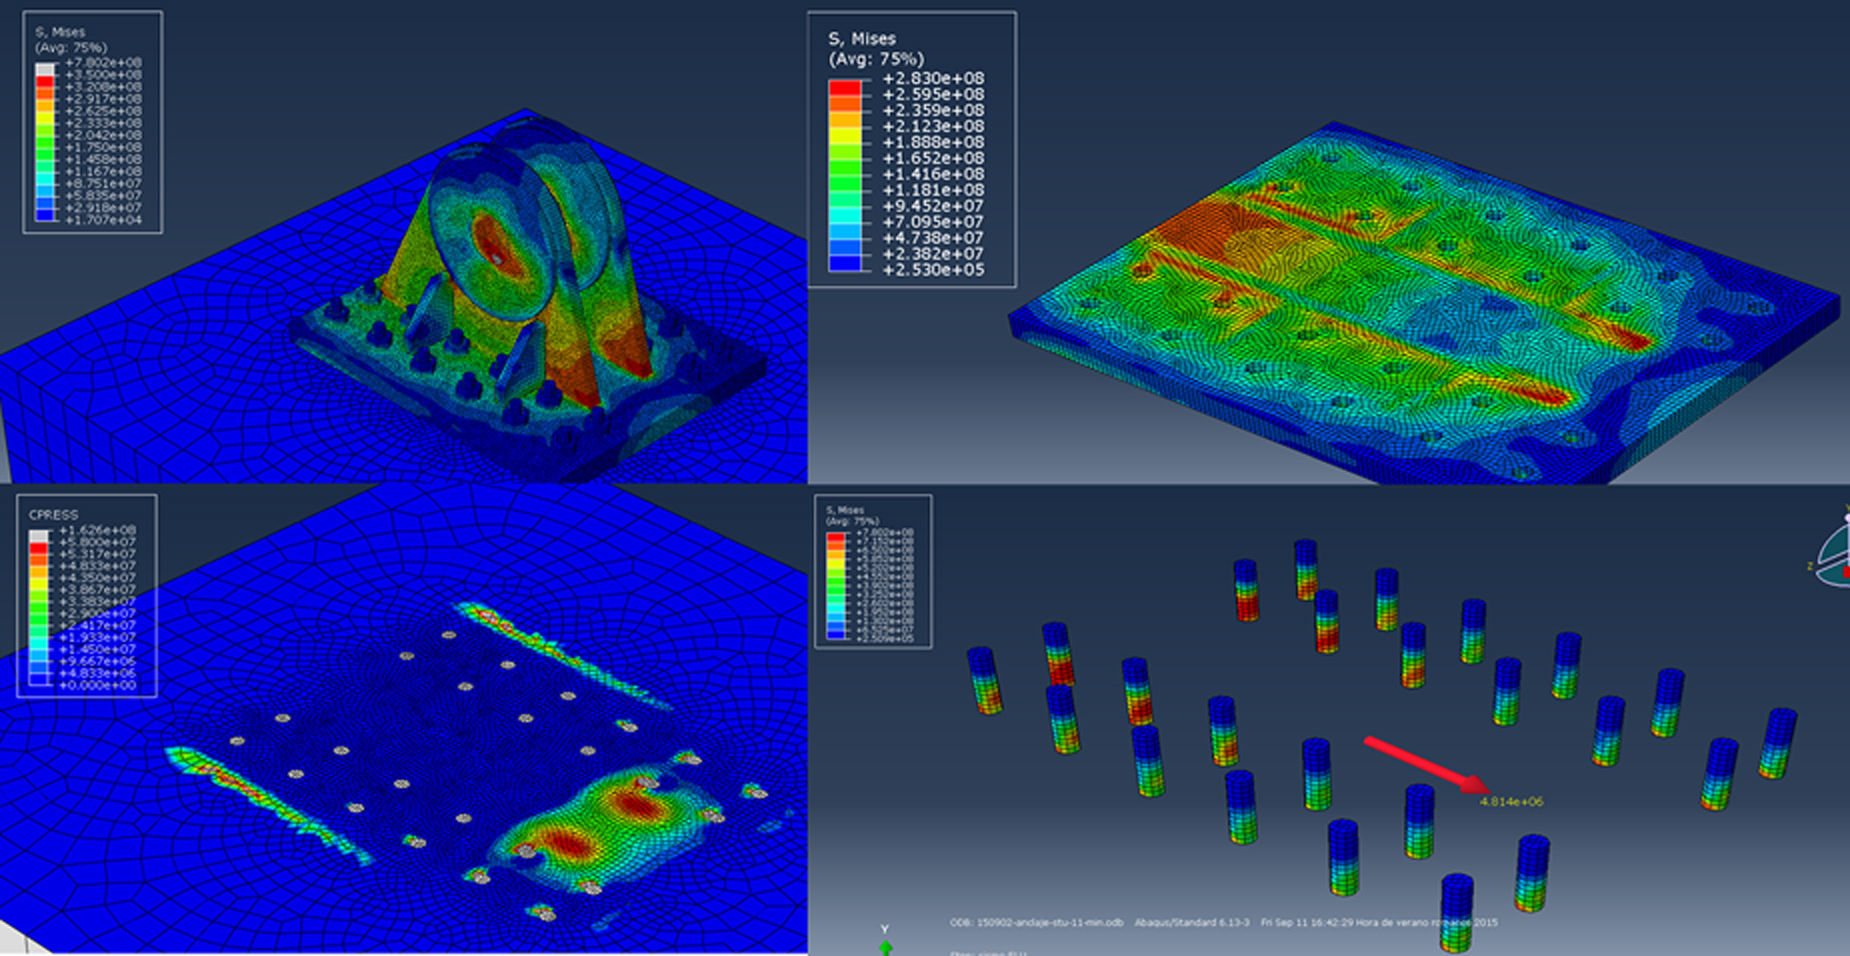This screenshot has width=1850, height=956.
Task: Click the 3D view compass beside the bolts
Action: click(x=1834, y=553)
